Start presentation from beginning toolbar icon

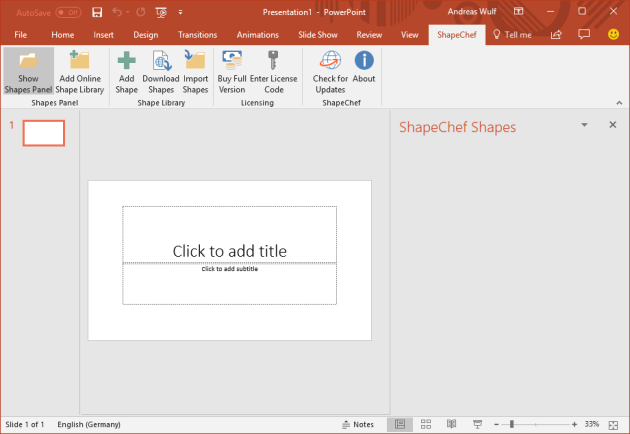pos(161,12)
